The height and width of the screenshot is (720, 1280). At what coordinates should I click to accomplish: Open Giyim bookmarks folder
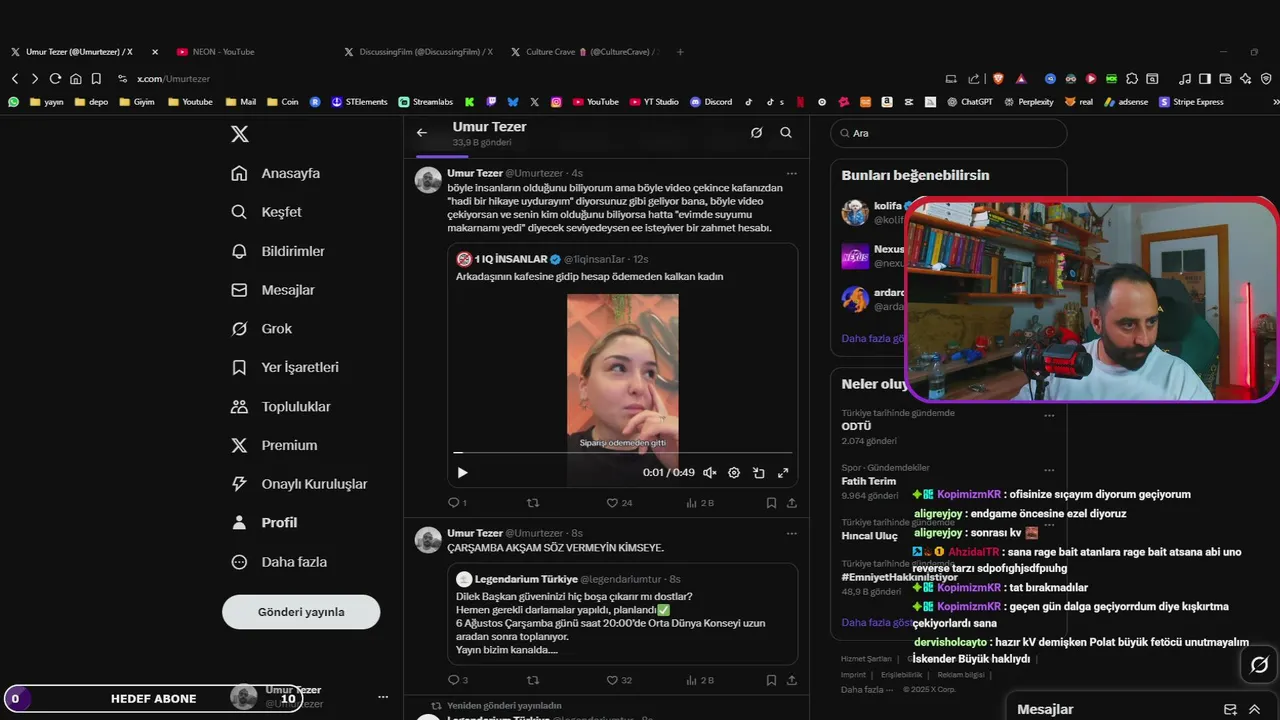(137, 102)
